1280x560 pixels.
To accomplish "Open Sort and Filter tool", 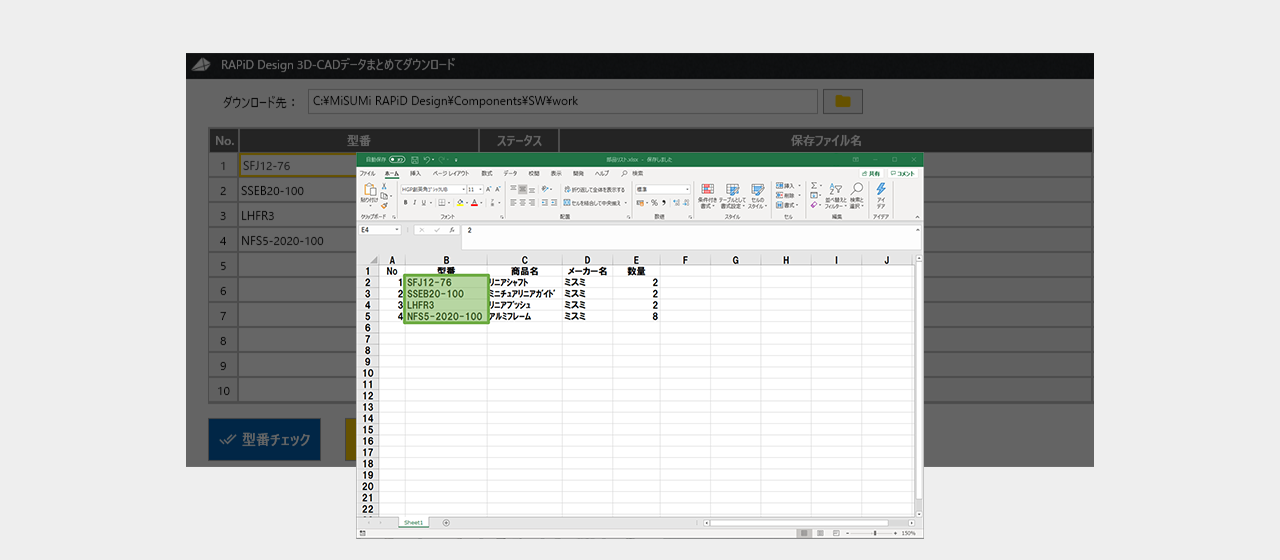I will 835,190.
